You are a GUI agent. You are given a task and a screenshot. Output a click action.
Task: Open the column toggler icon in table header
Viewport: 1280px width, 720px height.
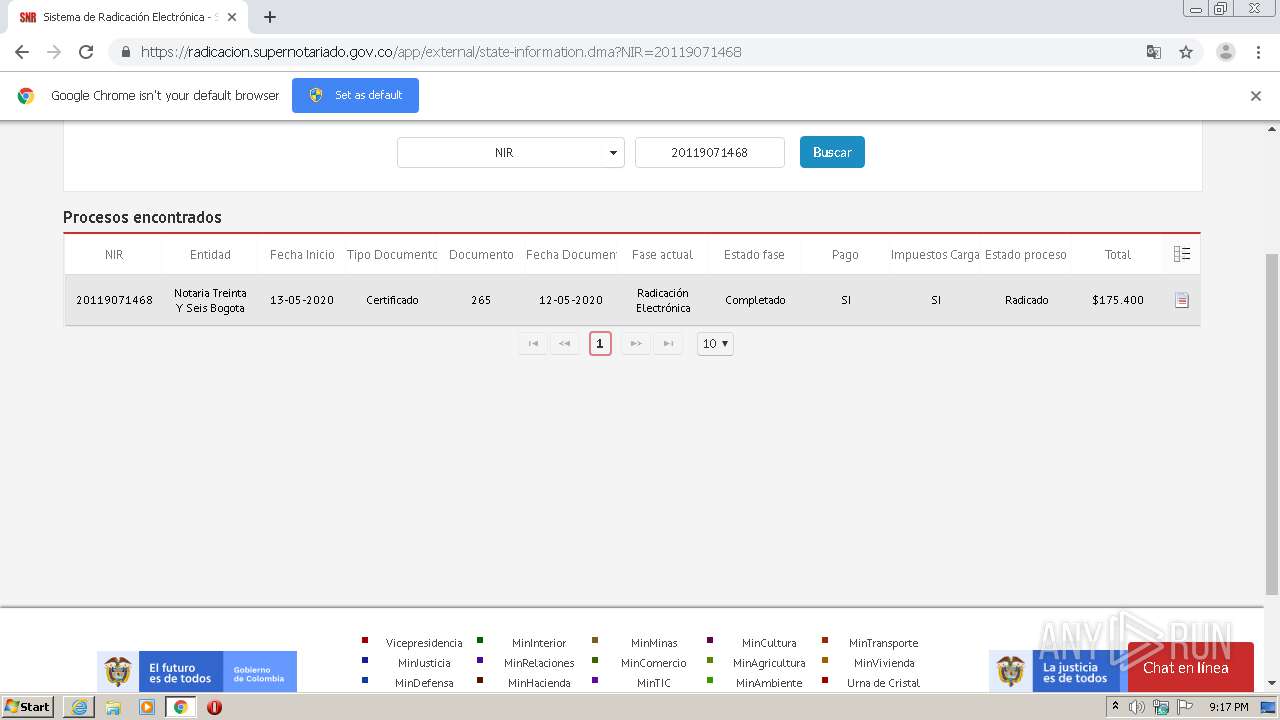tap(1182, 254)
